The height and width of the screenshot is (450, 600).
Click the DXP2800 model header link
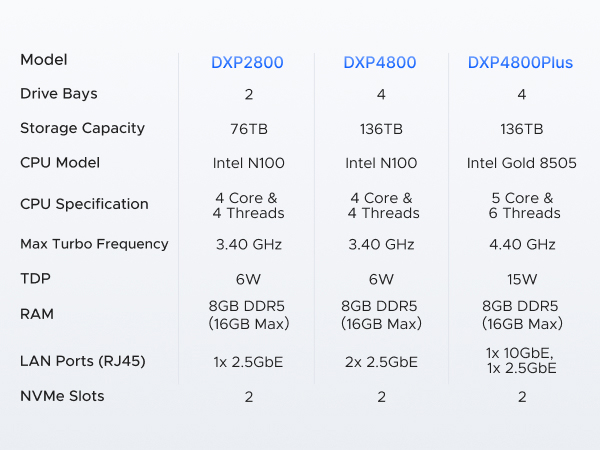pyautogui.click(x=247, y=62)
